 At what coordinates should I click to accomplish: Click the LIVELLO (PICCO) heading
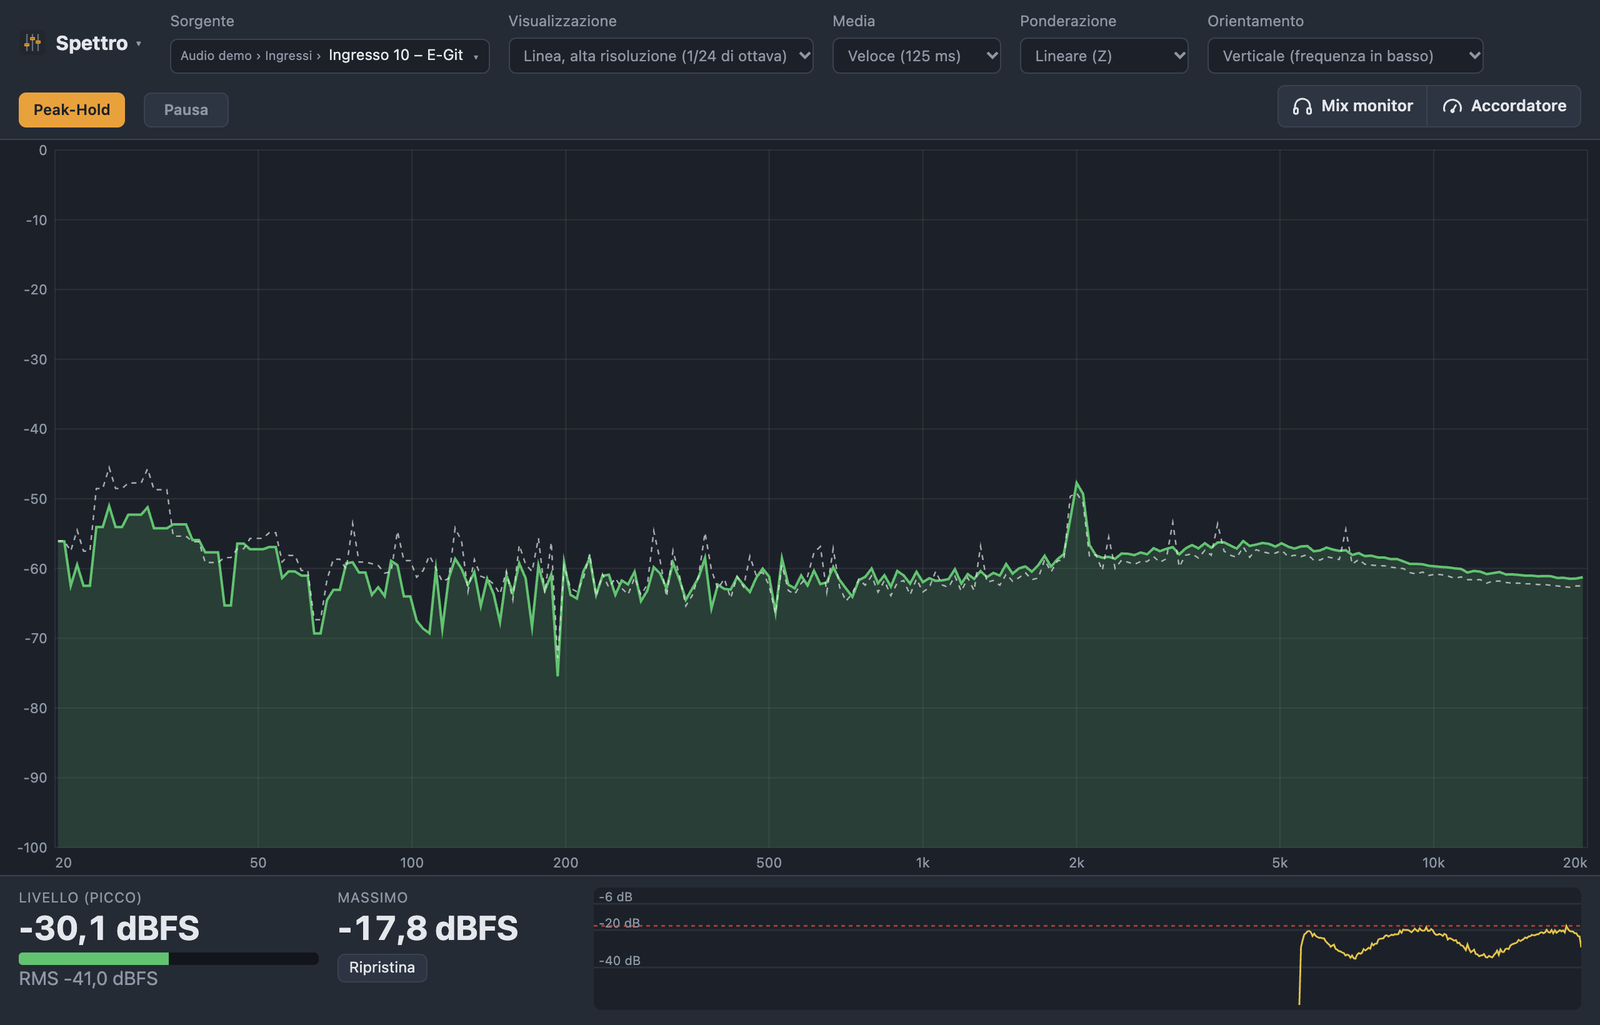coord(80,898)
